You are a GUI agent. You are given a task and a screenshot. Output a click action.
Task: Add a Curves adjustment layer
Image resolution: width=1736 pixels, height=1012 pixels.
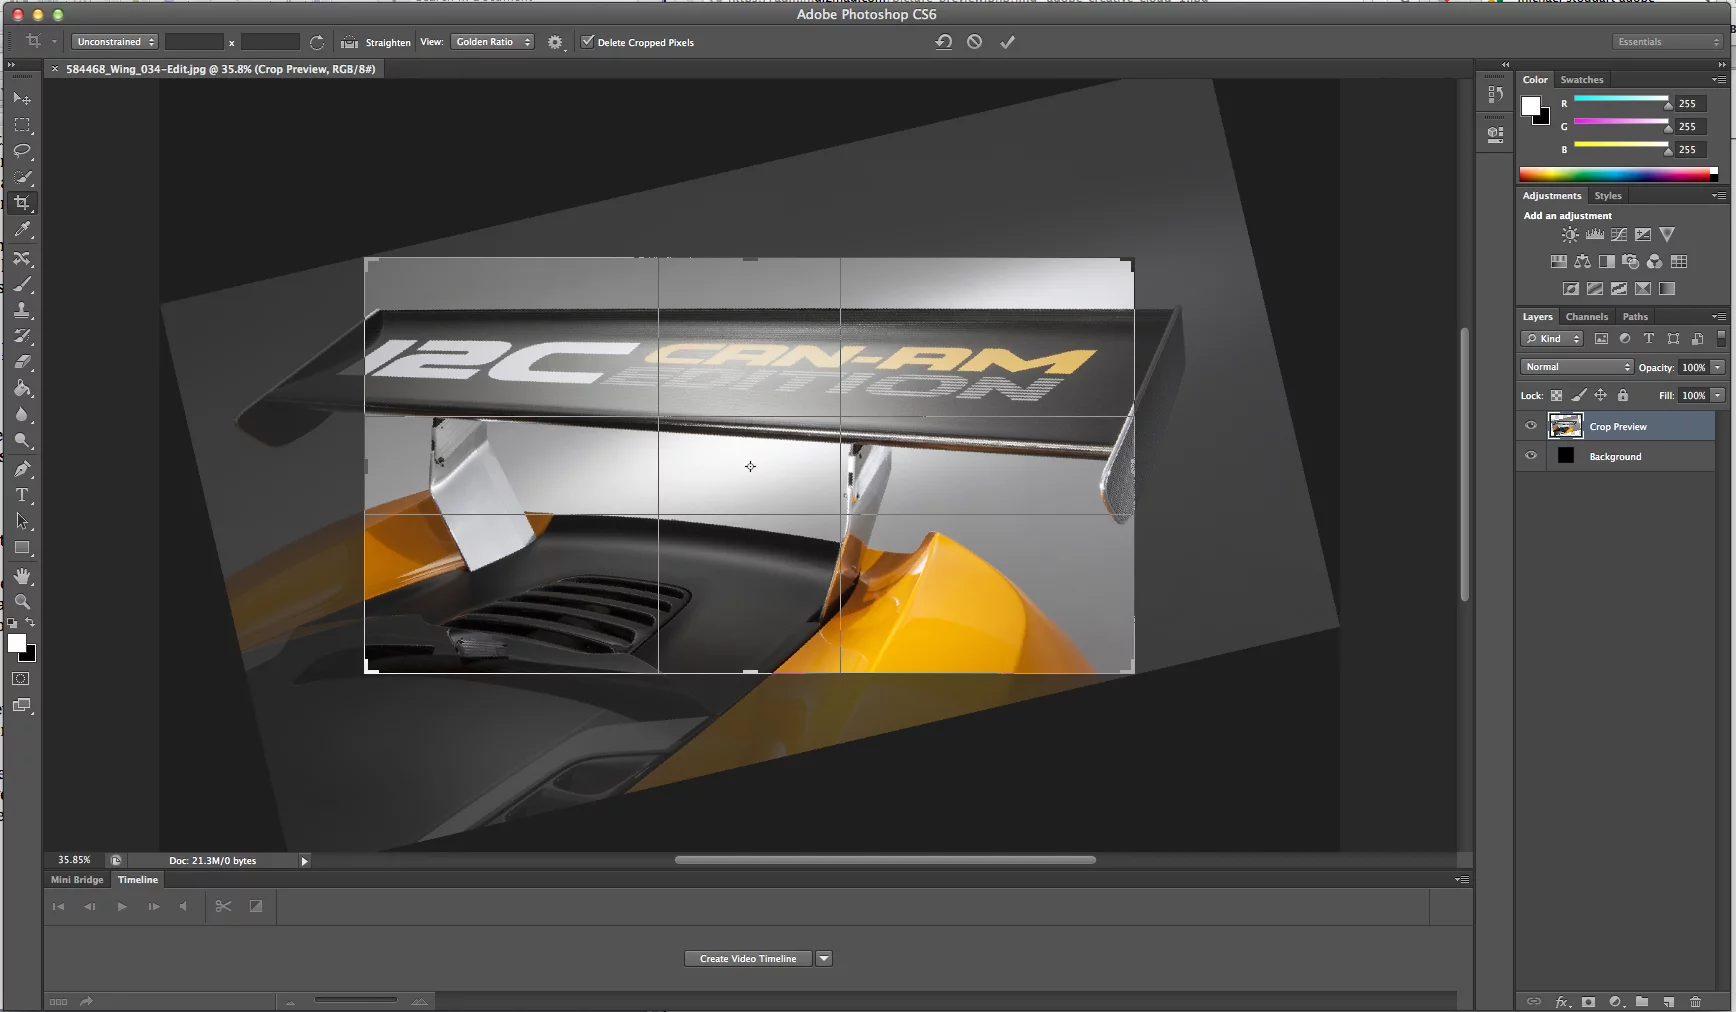(1617, 234)
